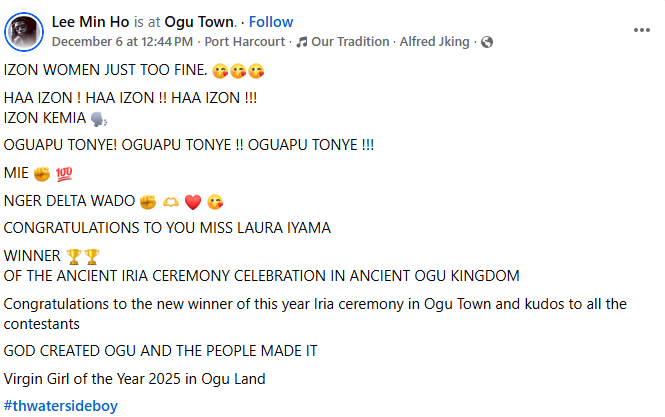The height and width of the screenshot is (417, 665).
Task: Click the kissing face emojis after TOO FINE
Action: coord(240,71)
